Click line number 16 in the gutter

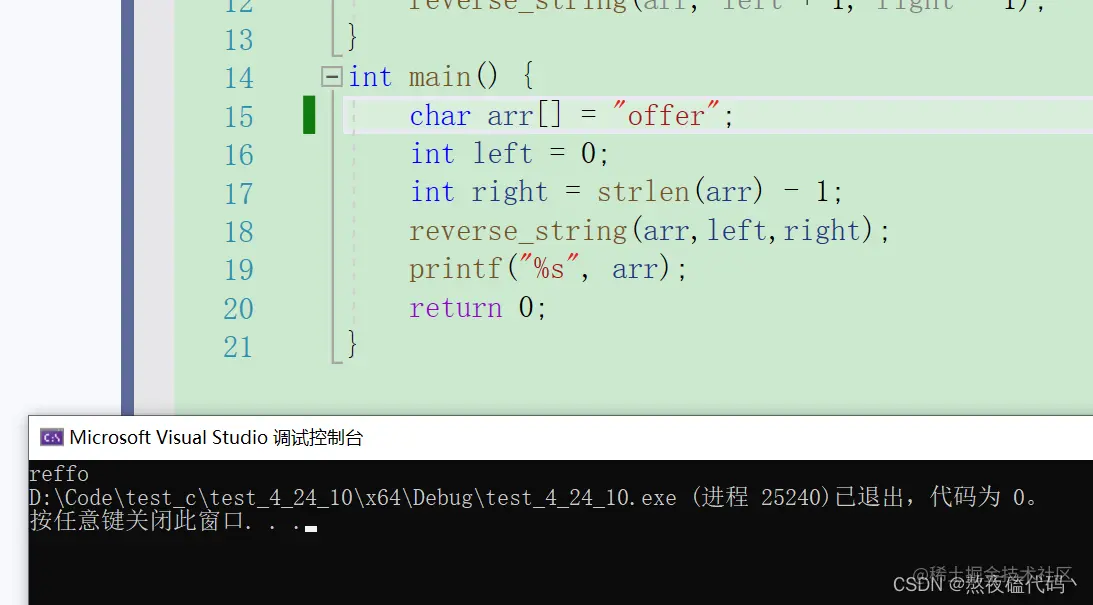(239, 155)
